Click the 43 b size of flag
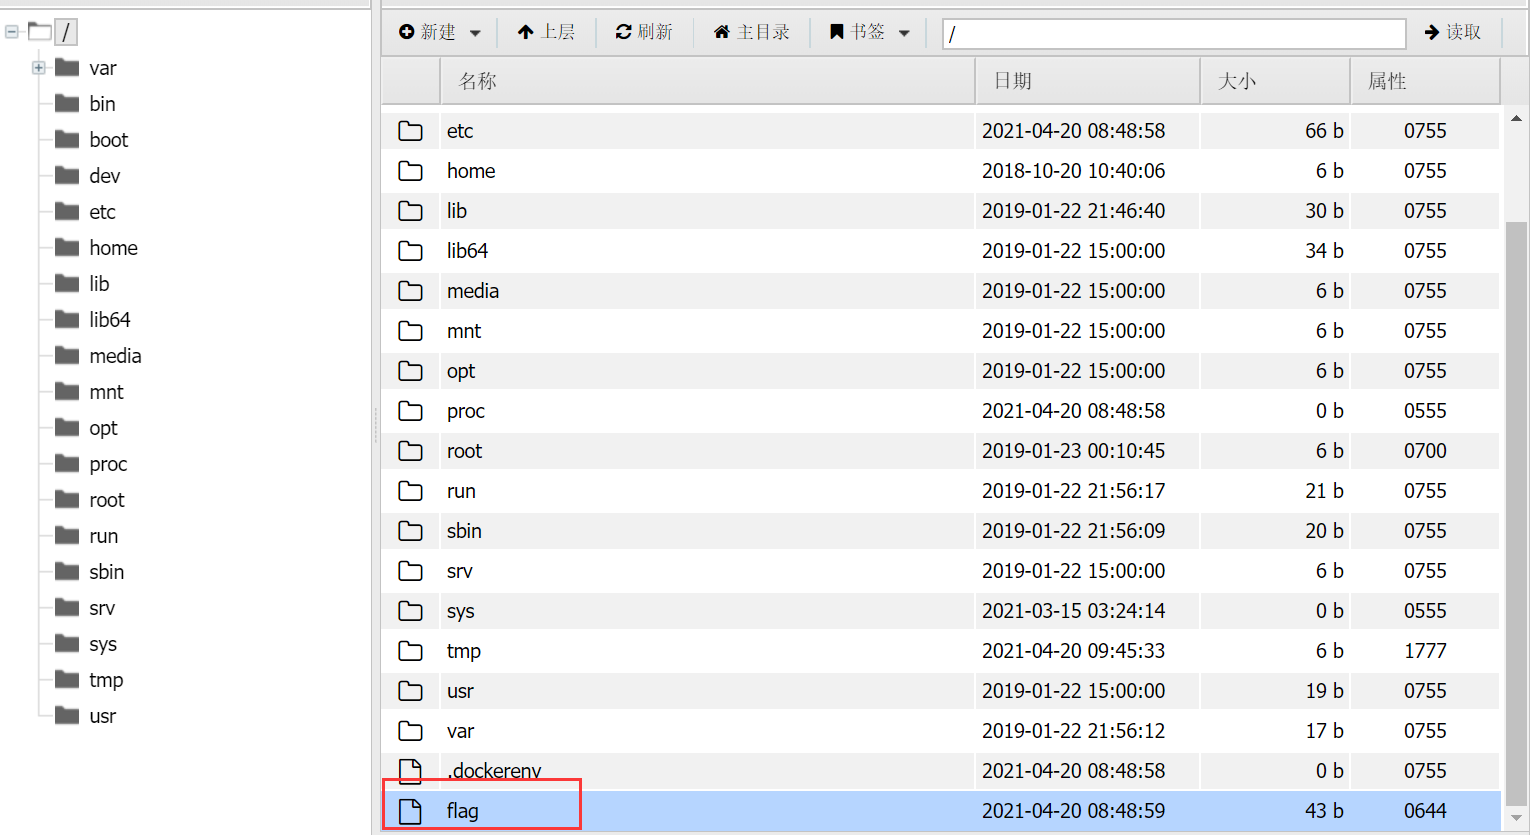This screenshot has height=835, width=1530. (1324, 811)
